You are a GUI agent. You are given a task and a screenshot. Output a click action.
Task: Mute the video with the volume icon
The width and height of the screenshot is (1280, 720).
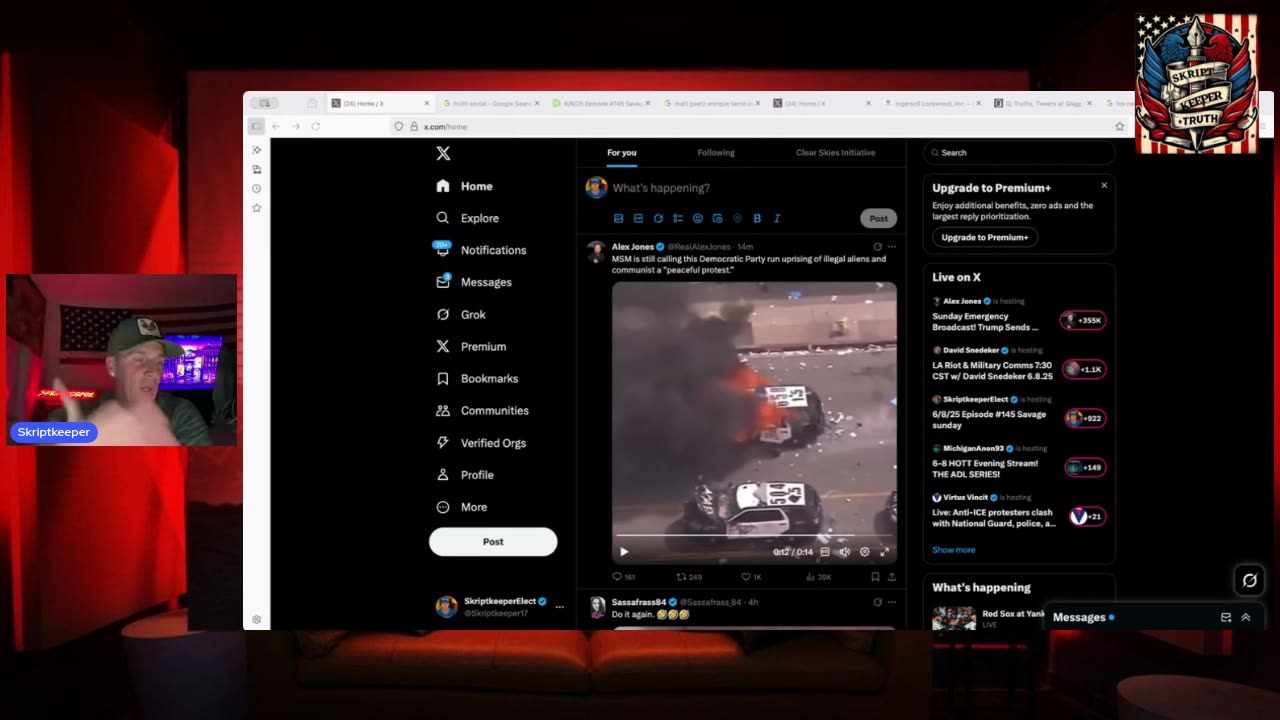tap(844, 551)
